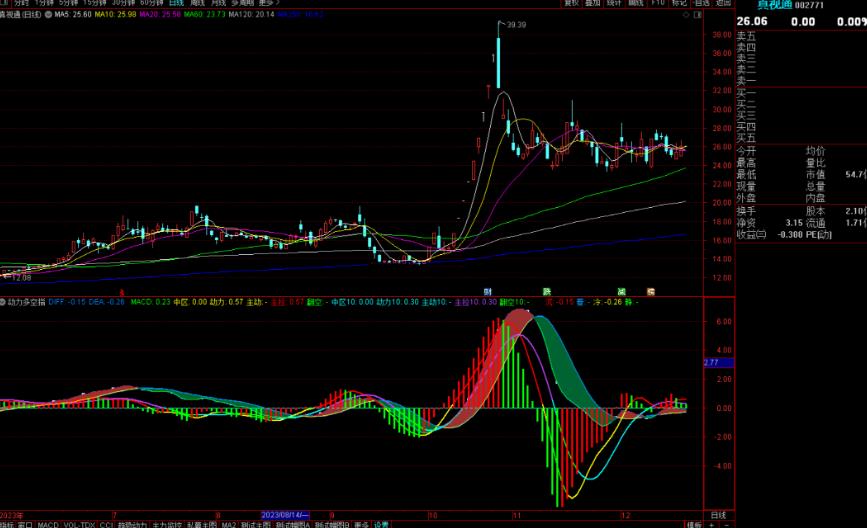Viewport: 867px width, 528px height.
Task: Click the minus zoom button at bottom right
Action: pyautogui.click(x=726, y=525)
